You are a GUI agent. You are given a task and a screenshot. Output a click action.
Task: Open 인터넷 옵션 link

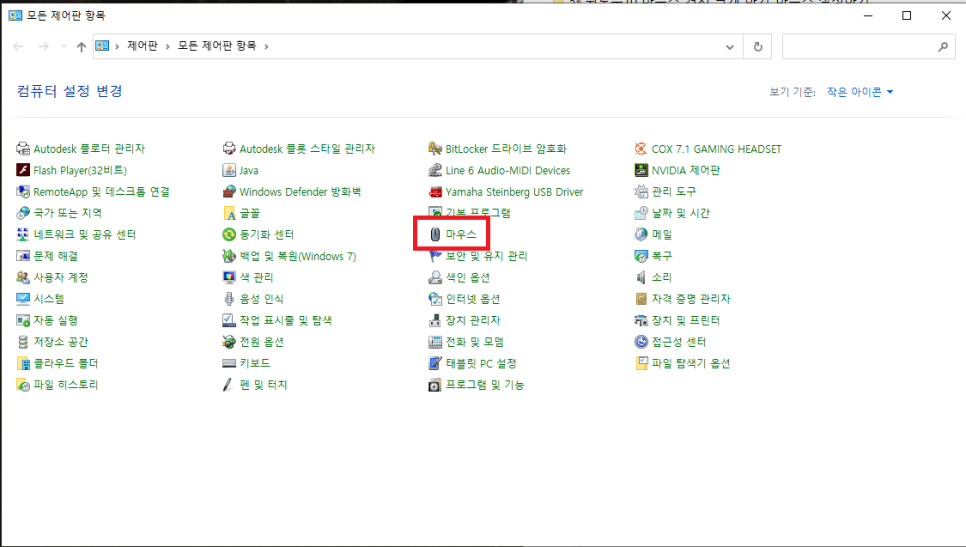click(473, 299)
